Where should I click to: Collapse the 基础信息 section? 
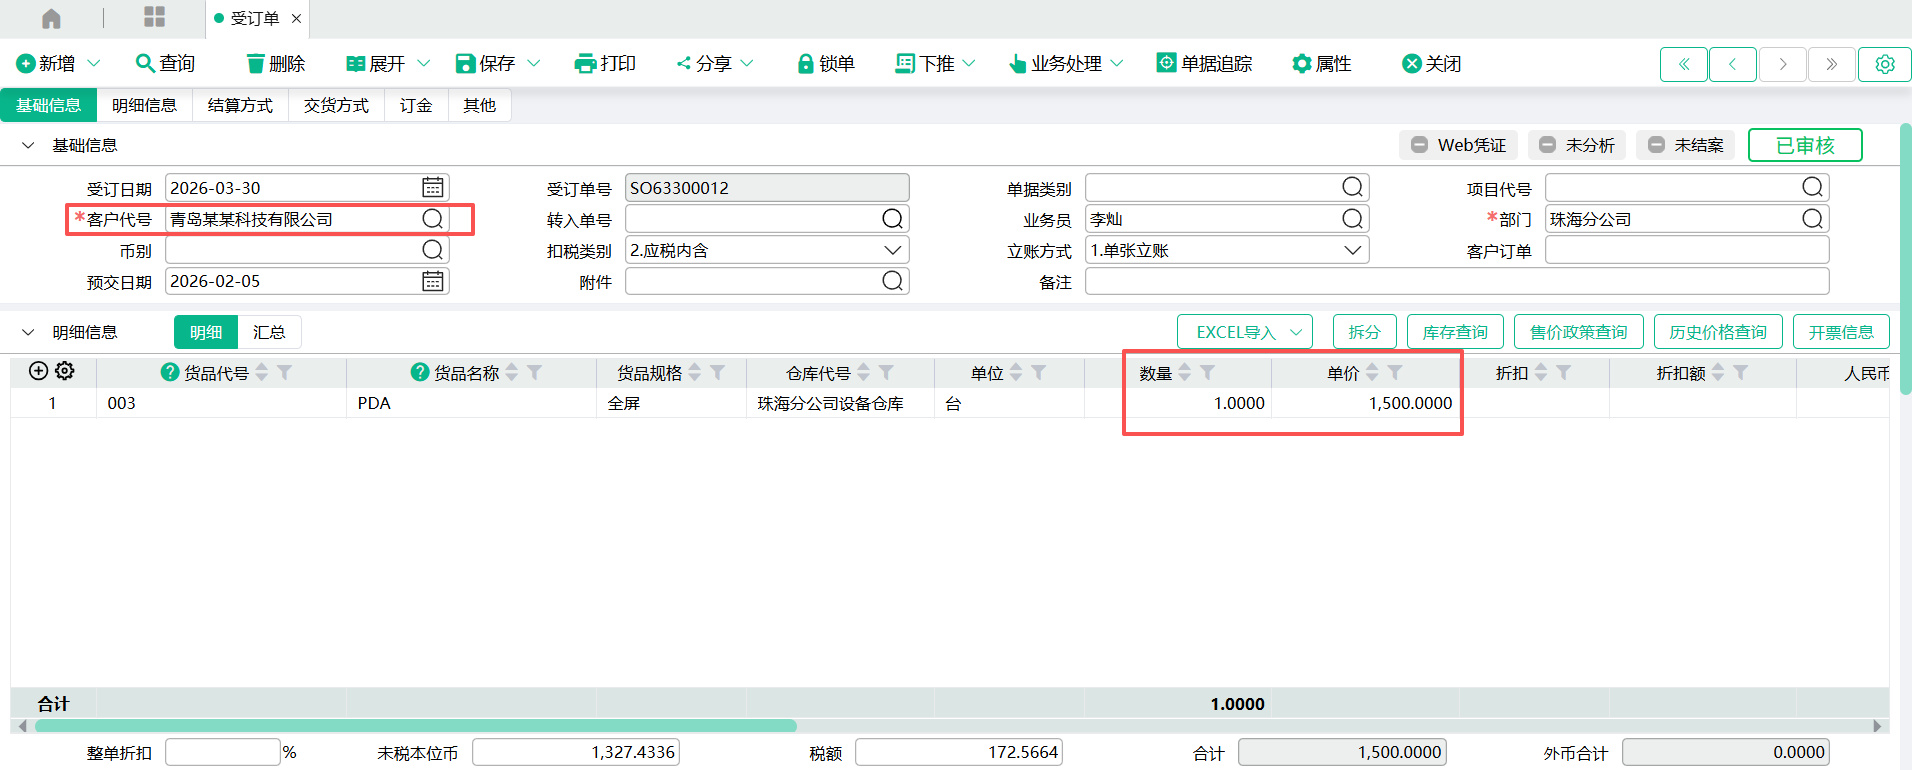(28, 146)
